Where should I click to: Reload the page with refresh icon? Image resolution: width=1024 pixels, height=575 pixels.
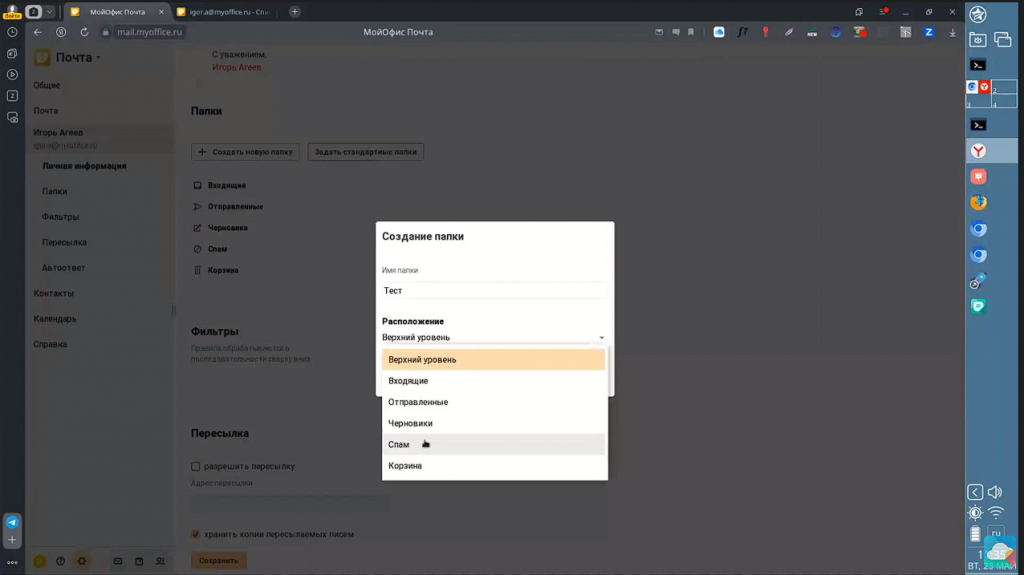pos(84,32)
